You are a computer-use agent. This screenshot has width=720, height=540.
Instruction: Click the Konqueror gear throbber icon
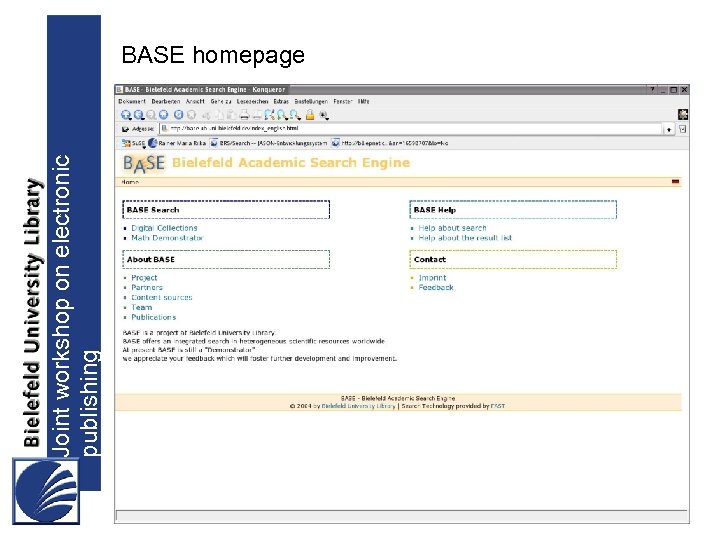pos(683,114)
